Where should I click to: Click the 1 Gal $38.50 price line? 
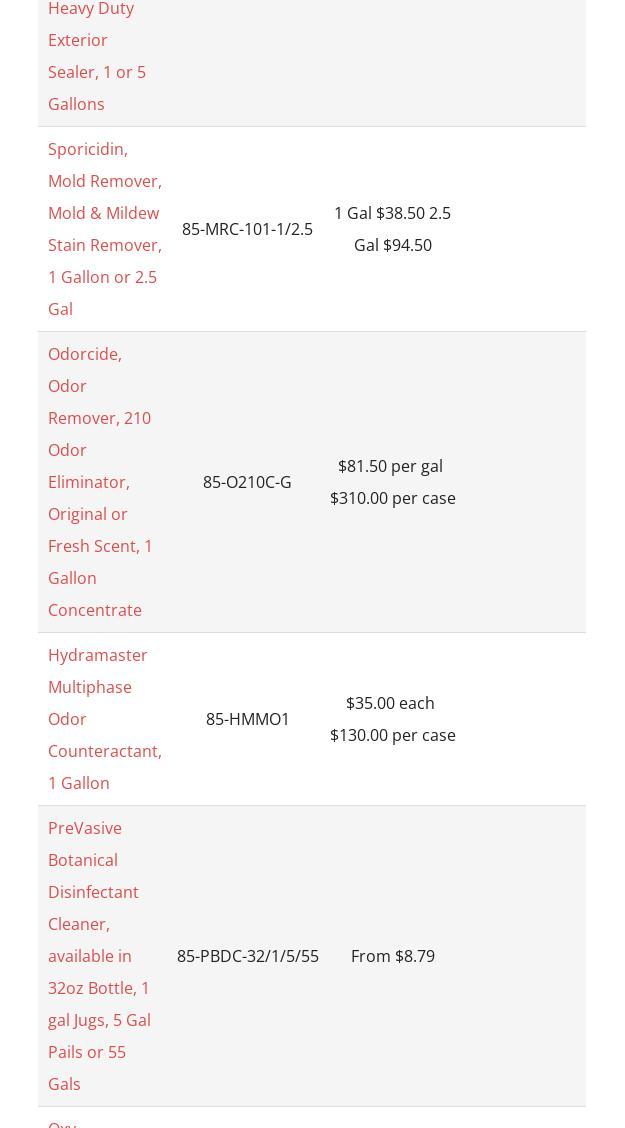pyautogui.click(x=380, y=213)
